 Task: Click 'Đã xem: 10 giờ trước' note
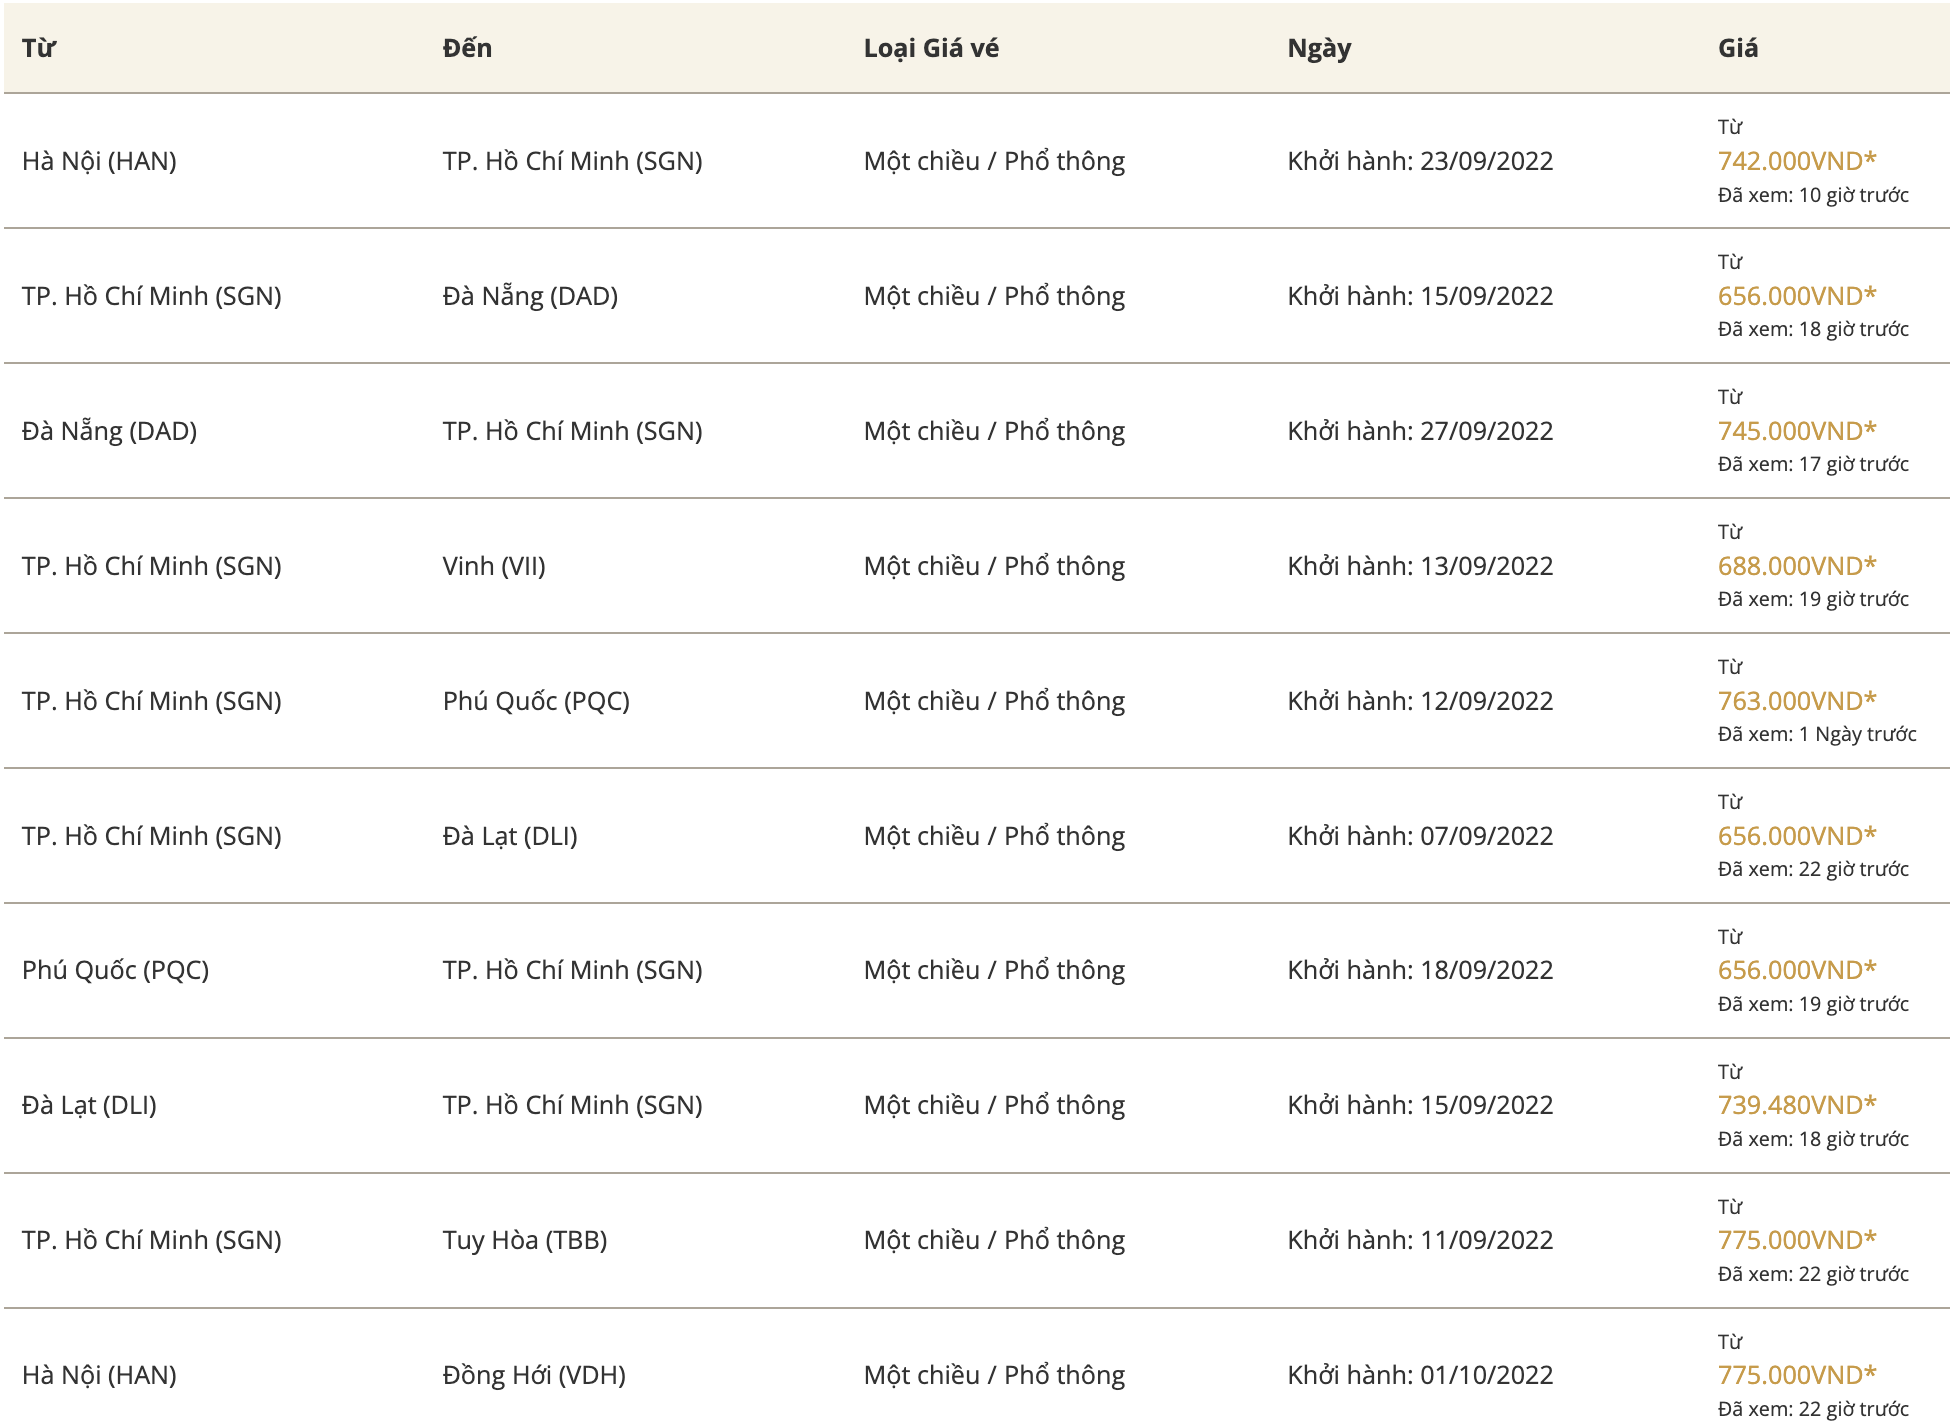point(1813,195)
